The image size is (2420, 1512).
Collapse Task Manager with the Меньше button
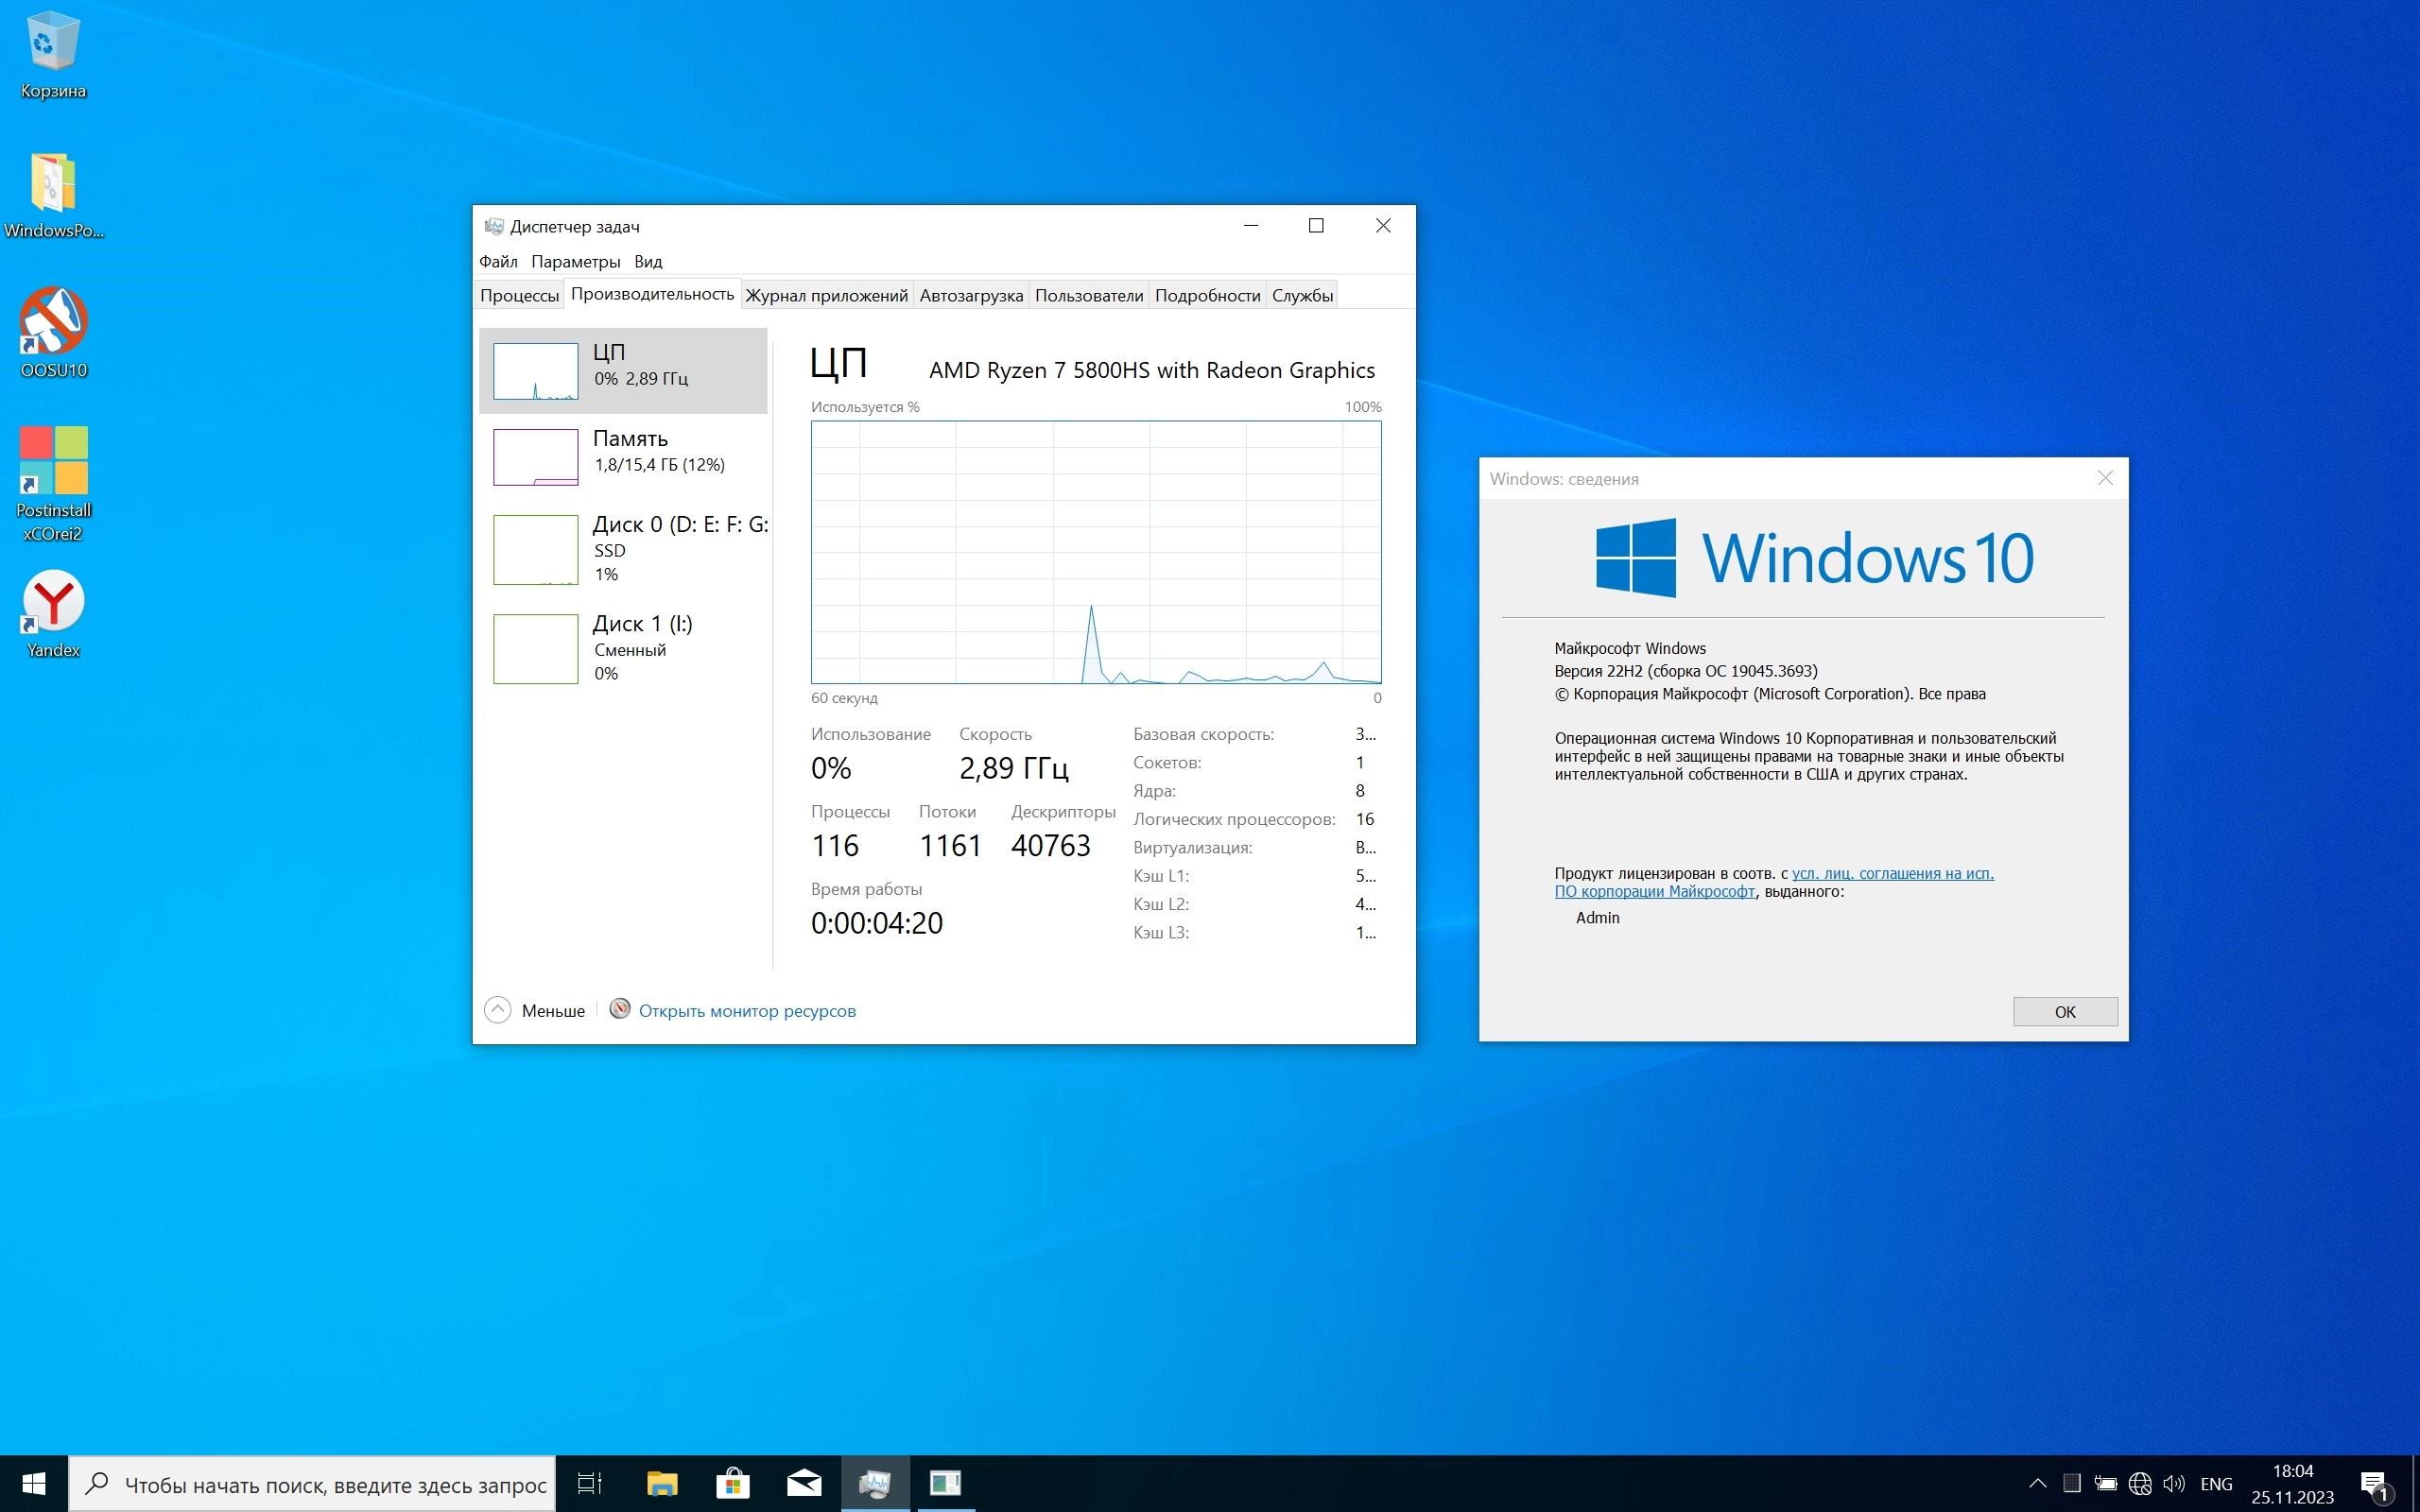(x=535, y=1010)
